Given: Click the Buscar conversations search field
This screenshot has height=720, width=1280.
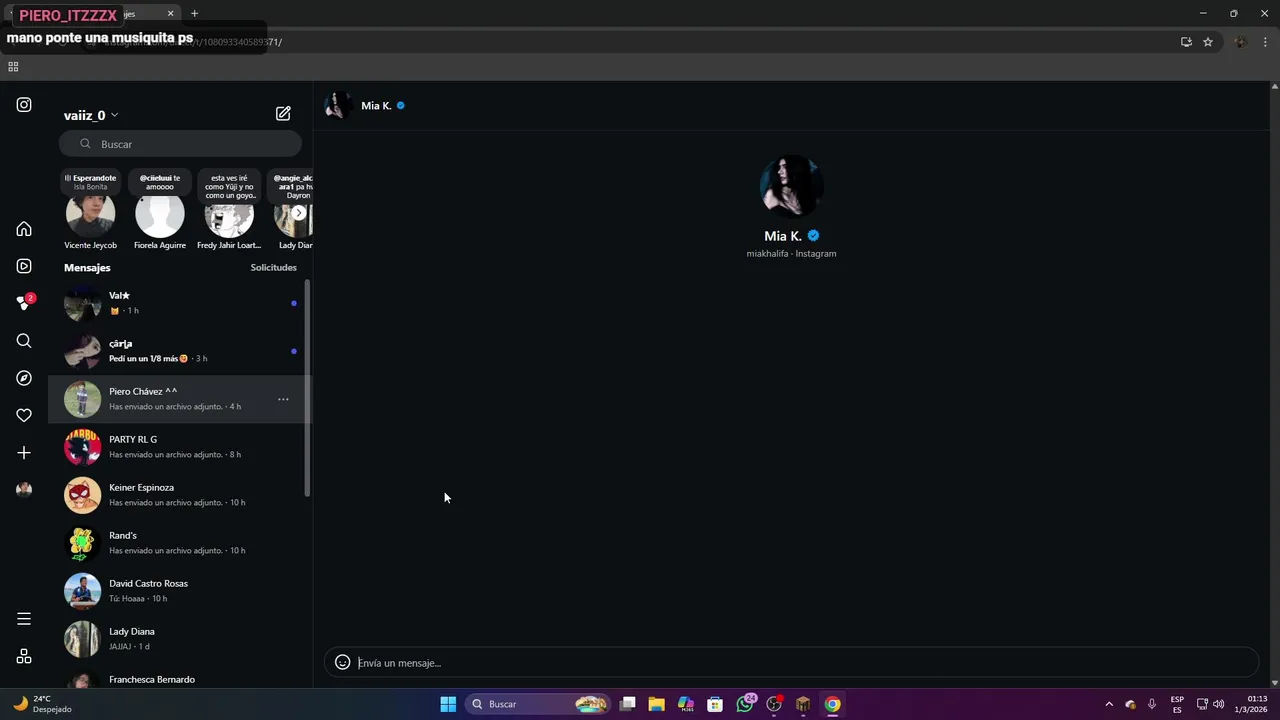Looking at the screenshot, I should click(x=180, y=144).
